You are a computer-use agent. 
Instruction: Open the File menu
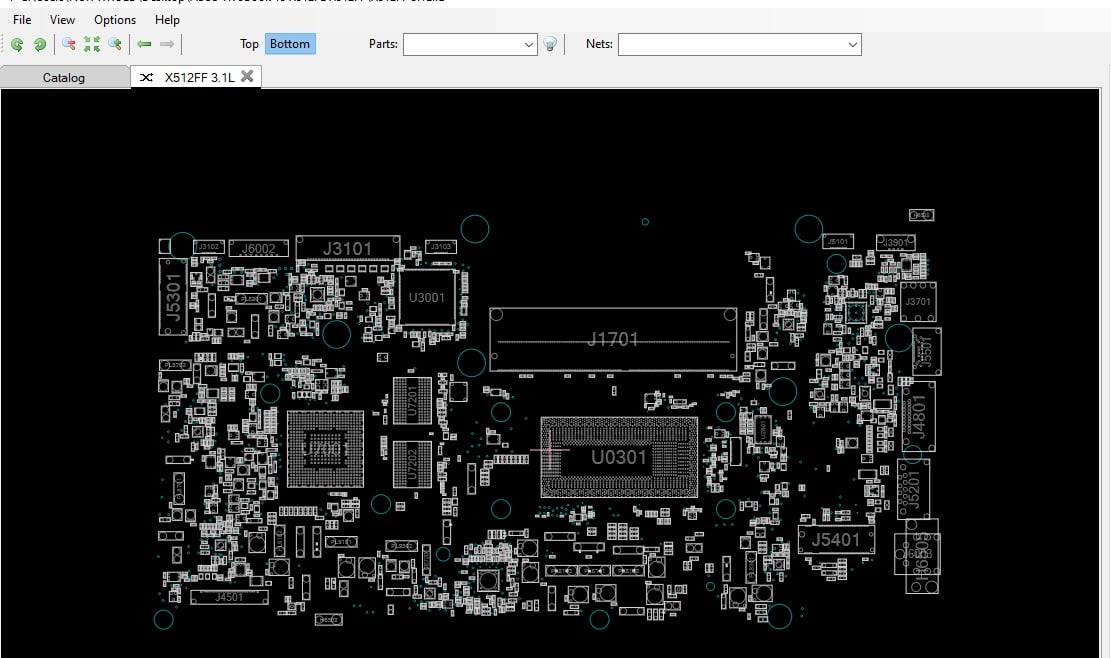22,20
